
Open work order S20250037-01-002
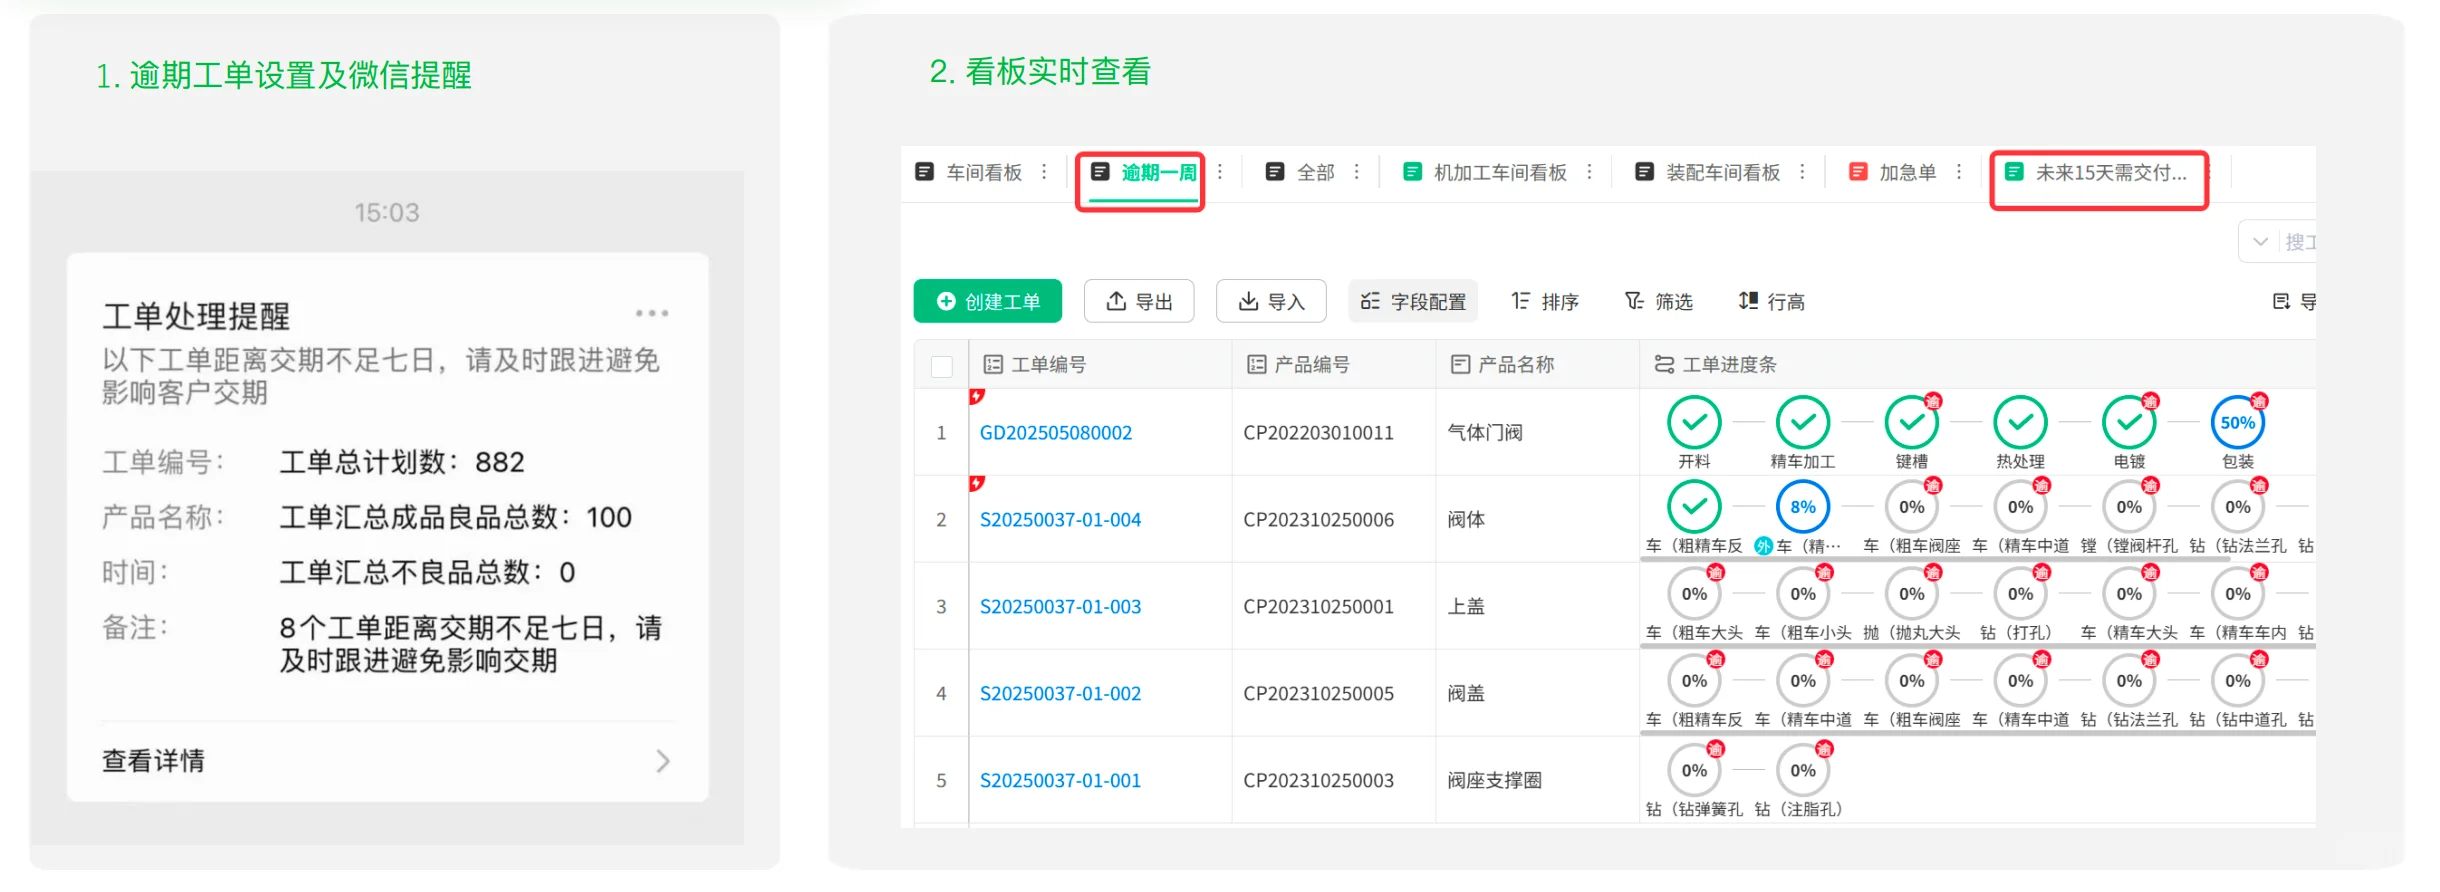[1060, 694]
